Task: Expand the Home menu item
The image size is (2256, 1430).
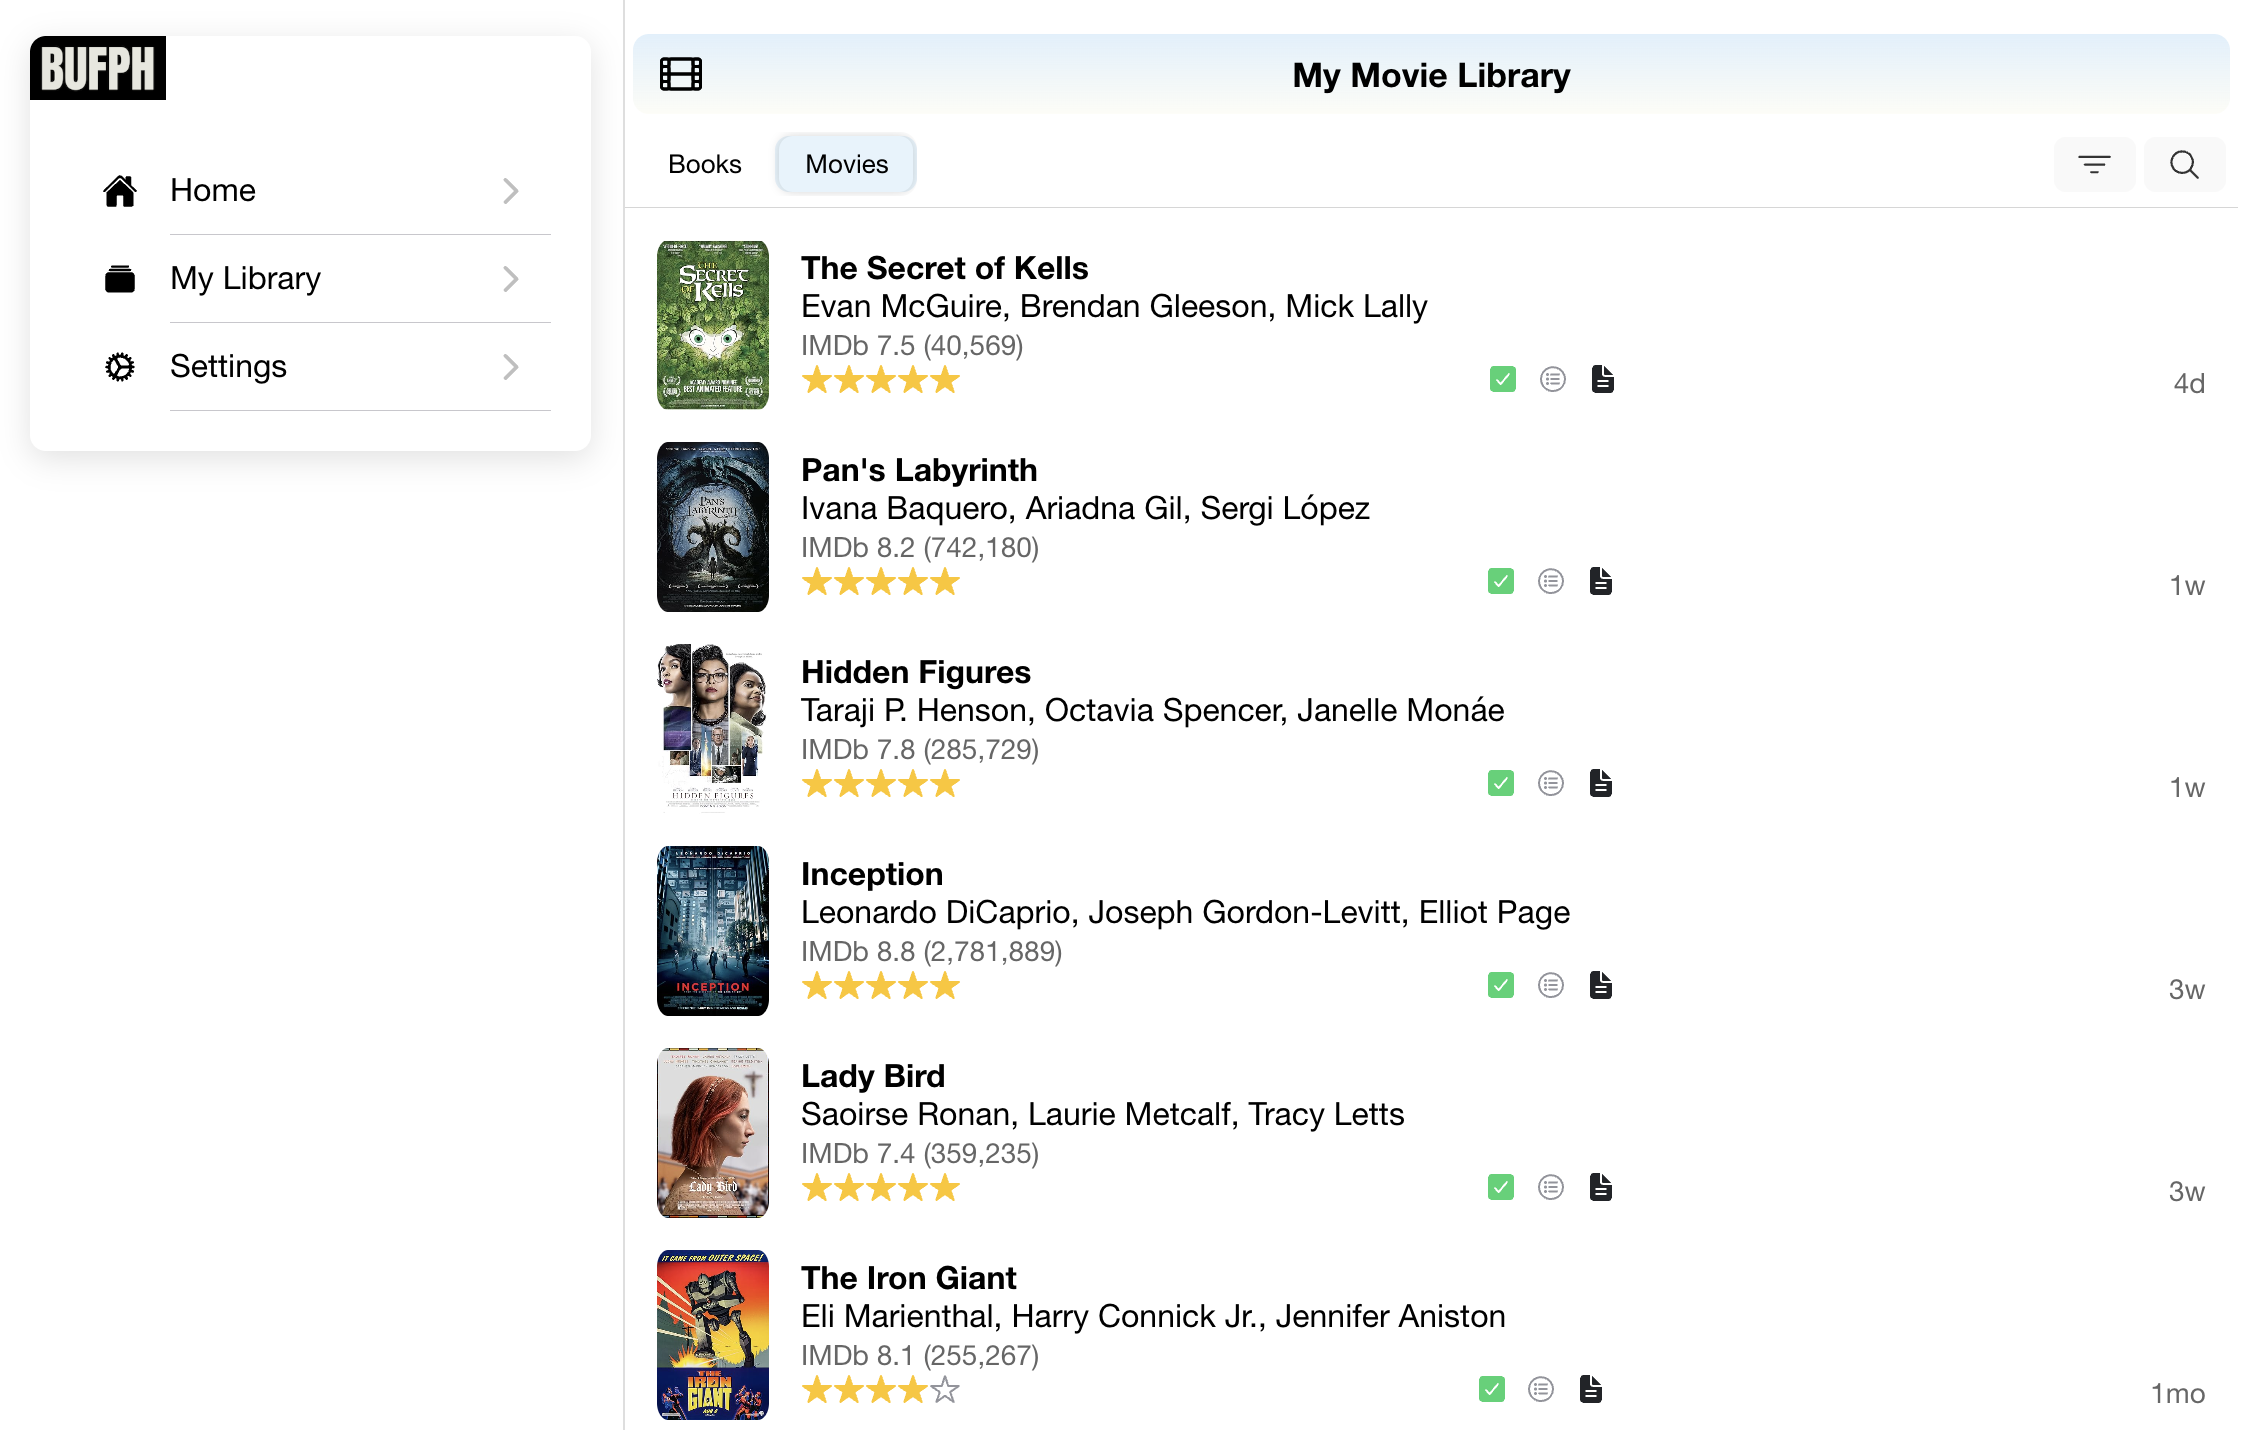Action: tap(510, 190)
